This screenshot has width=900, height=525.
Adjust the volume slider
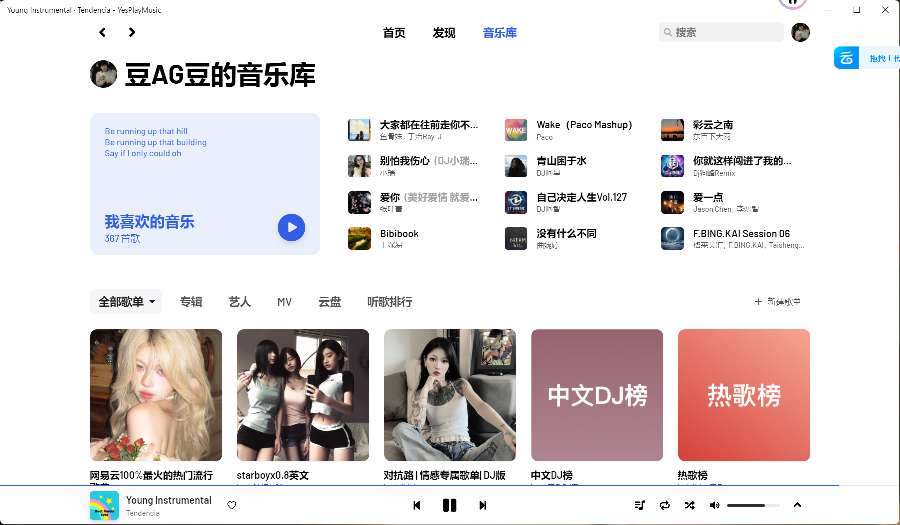click(752, 506)
